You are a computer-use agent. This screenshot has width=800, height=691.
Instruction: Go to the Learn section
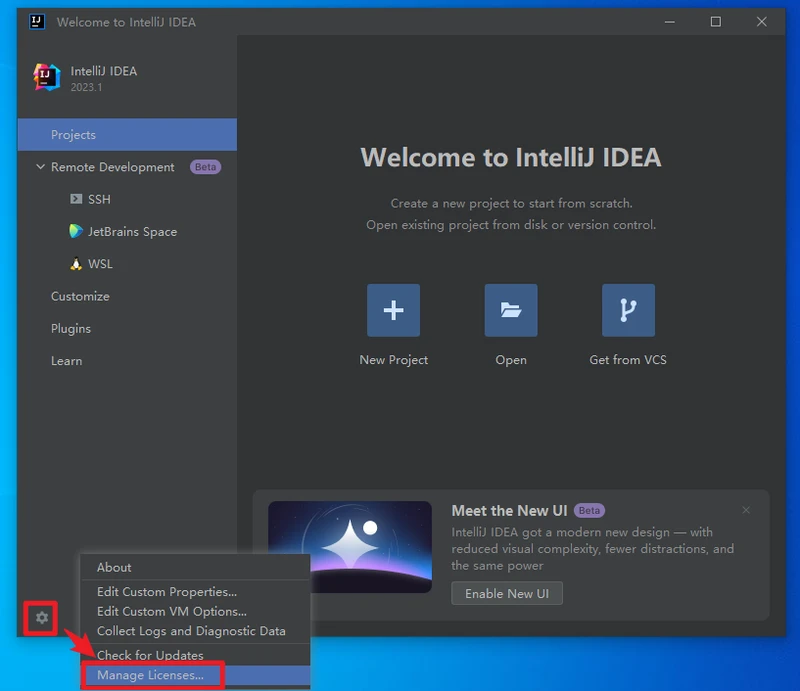pyautogui.click(x=67, y=361)
